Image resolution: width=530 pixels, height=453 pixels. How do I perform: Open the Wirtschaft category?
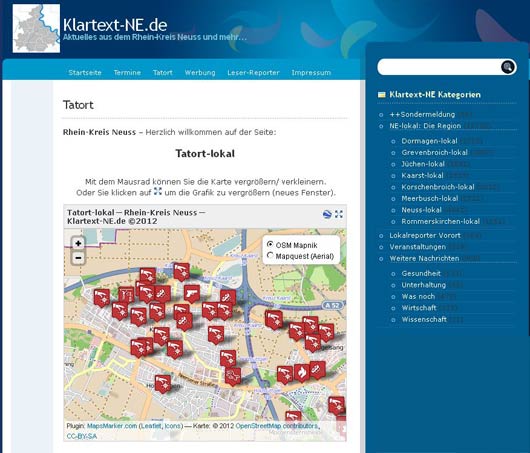419,308
